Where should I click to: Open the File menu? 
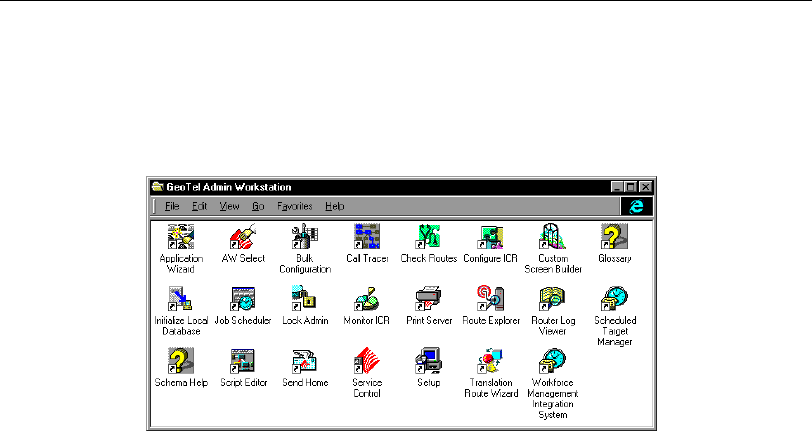click(172, 206)
